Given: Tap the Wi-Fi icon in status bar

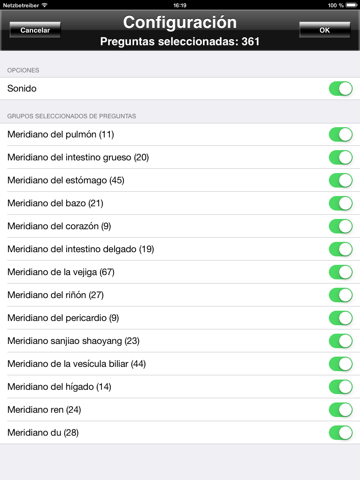Looking at the screenshot, I should click(x=44, y=5).
